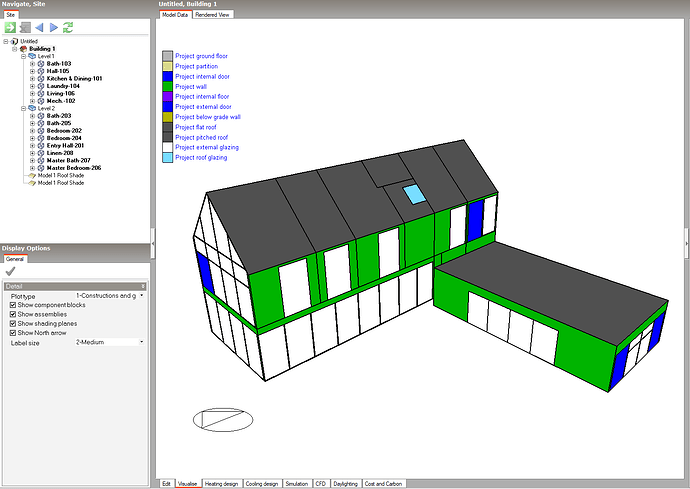Select Entry Hall-201 in the tree
The width and height of the screenshot is (690, 489).
pyautogui.click(x=65, y=146)
